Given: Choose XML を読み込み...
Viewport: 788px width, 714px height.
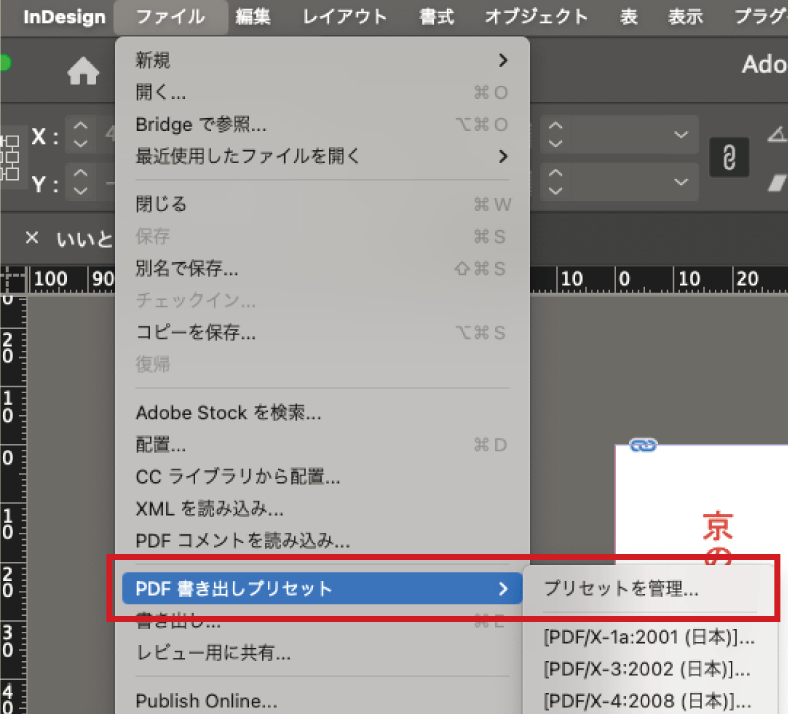Looking at the screenshot, I should point(322,509).
